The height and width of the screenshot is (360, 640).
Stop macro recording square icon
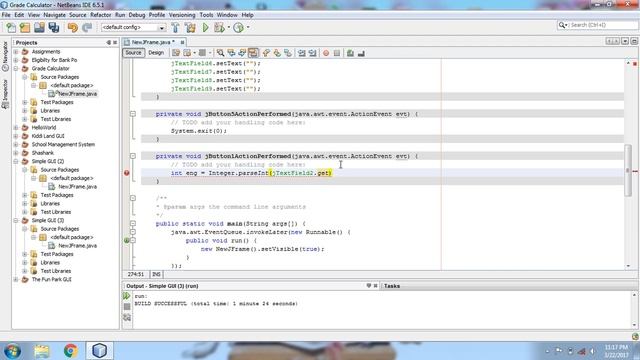337,53
